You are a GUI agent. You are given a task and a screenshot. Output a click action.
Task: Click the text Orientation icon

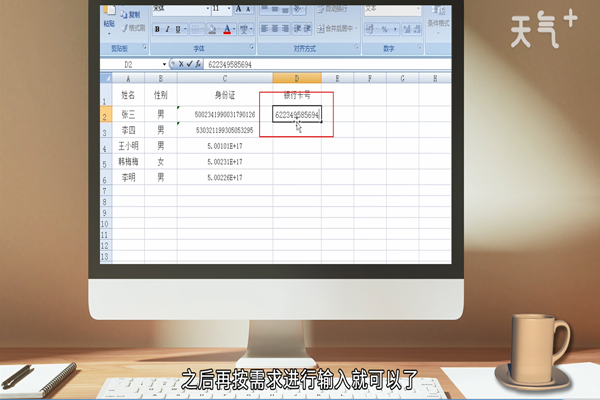(x=298, y=10)
